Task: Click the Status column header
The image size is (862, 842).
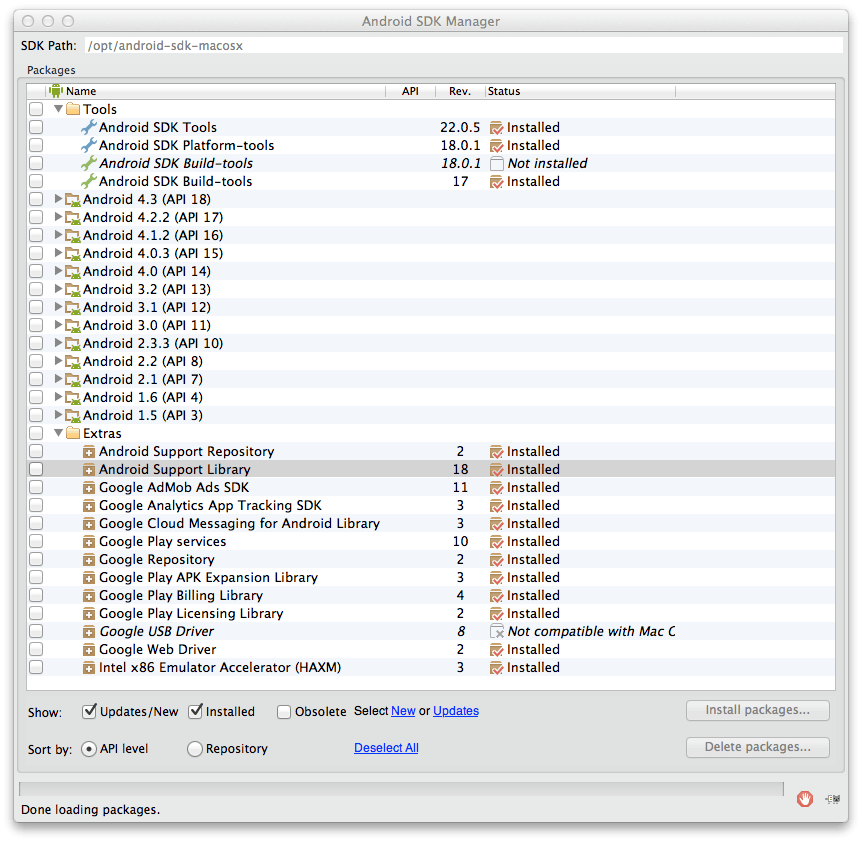Action: (581, 91)
